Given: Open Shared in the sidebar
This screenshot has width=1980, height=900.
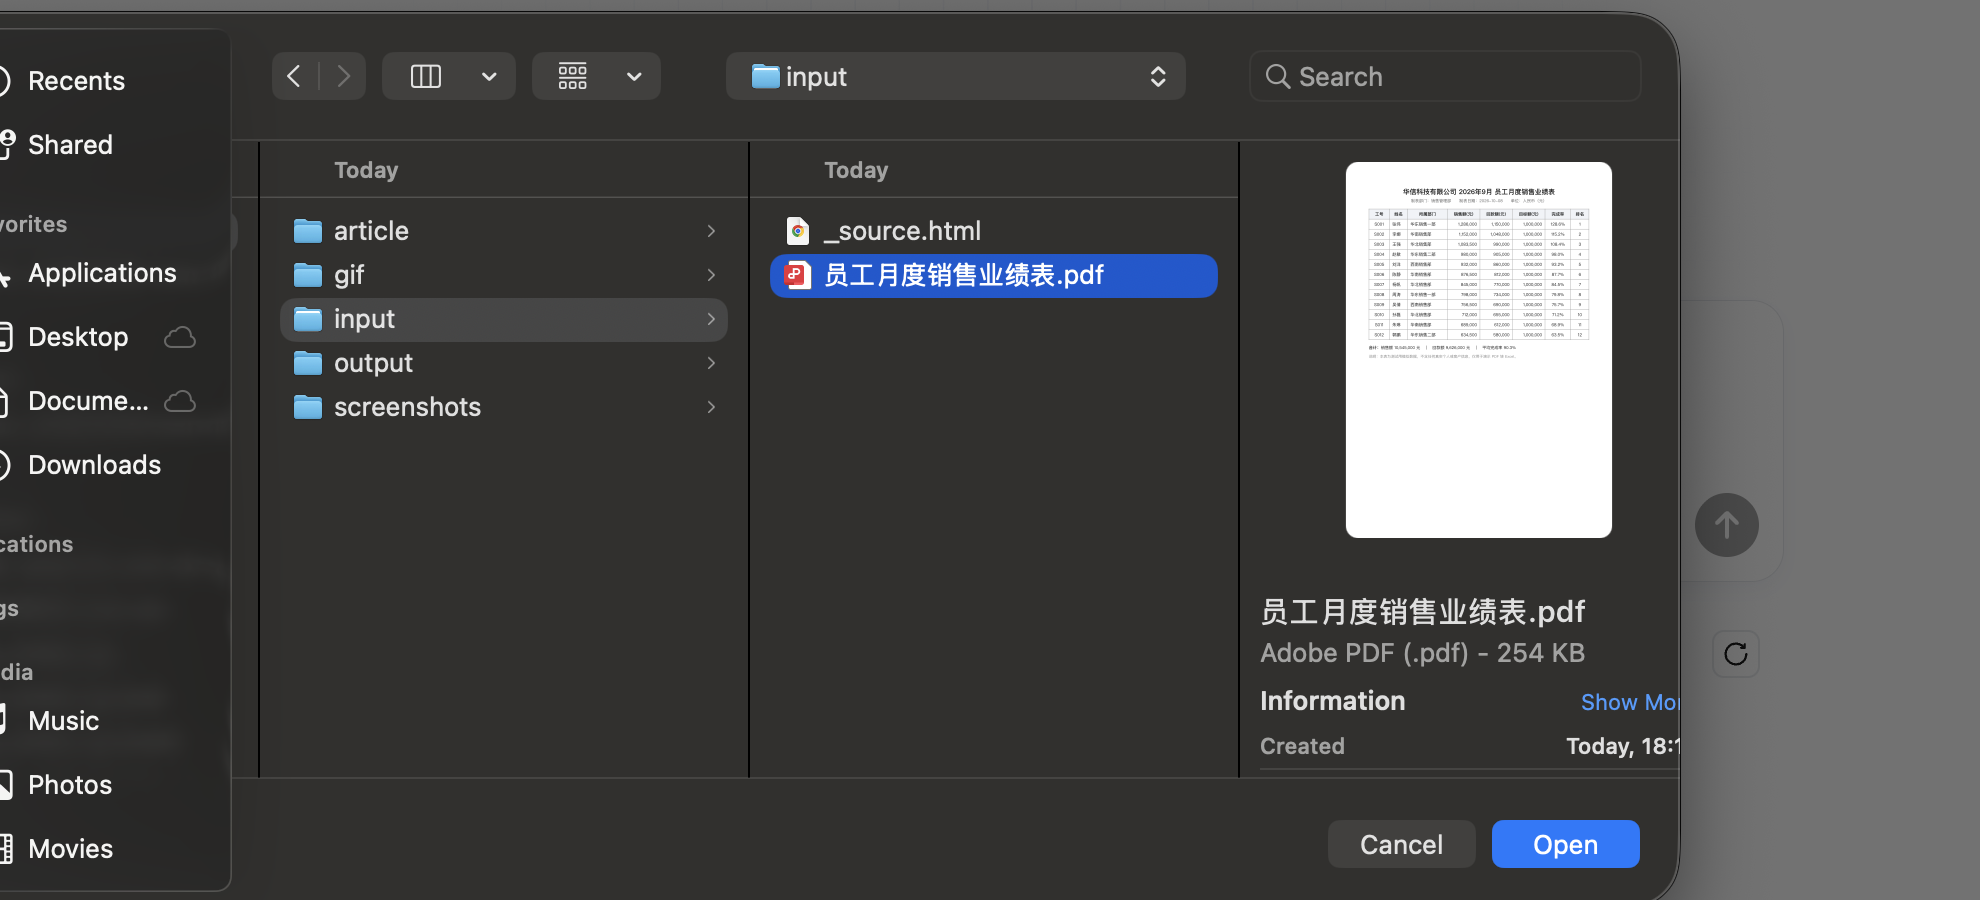Looking at the screenshot, I should point(70,145).
